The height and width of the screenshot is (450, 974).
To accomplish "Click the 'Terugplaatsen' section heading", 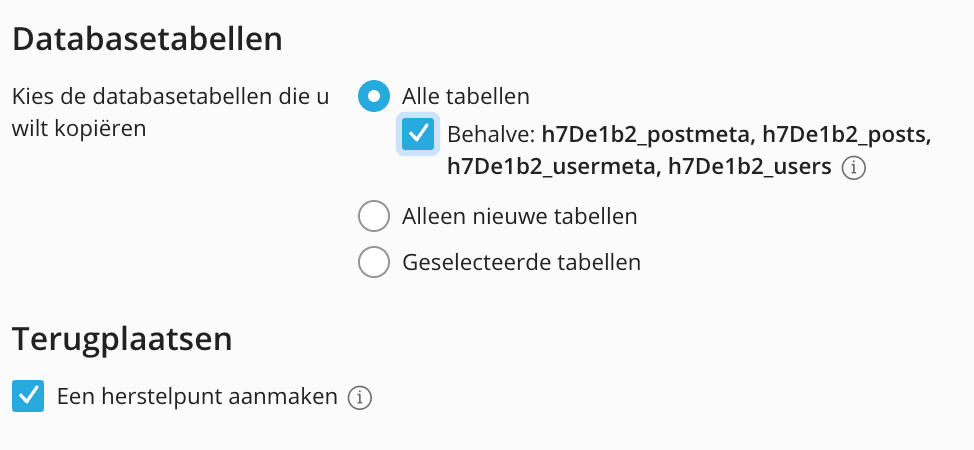I will point(122,339).
